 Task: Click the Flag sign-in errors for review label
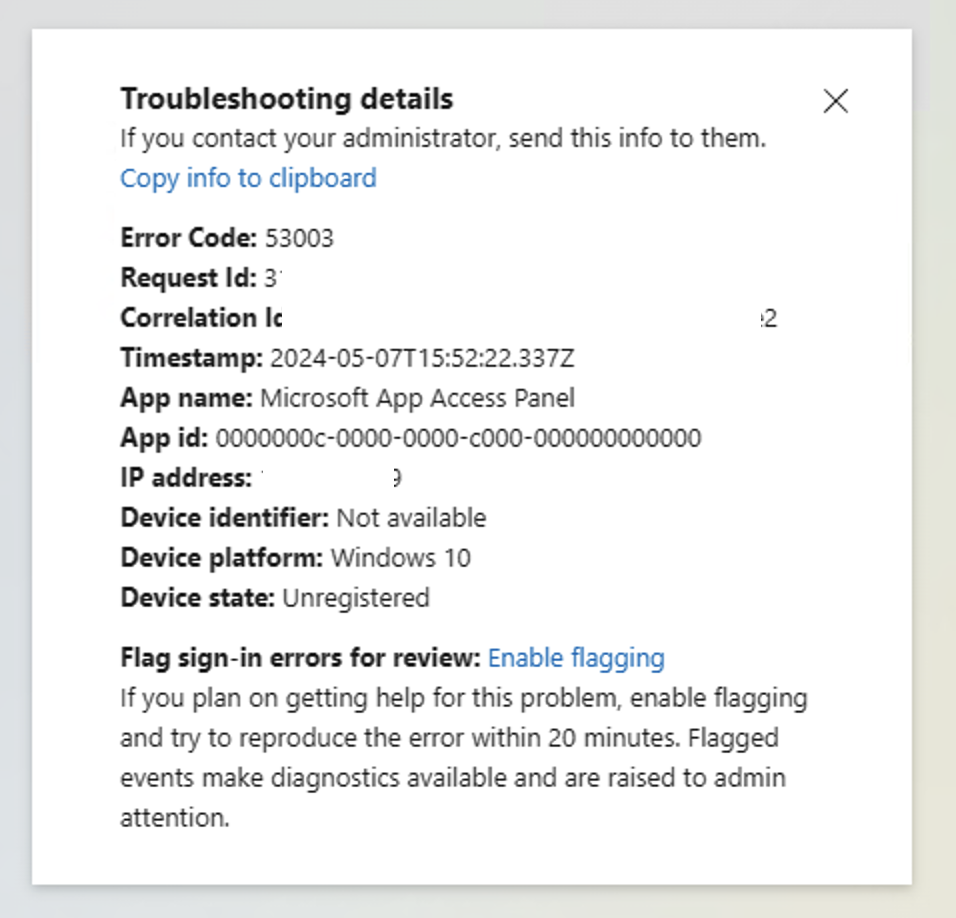pyautogui.click(x=301, y=658)
